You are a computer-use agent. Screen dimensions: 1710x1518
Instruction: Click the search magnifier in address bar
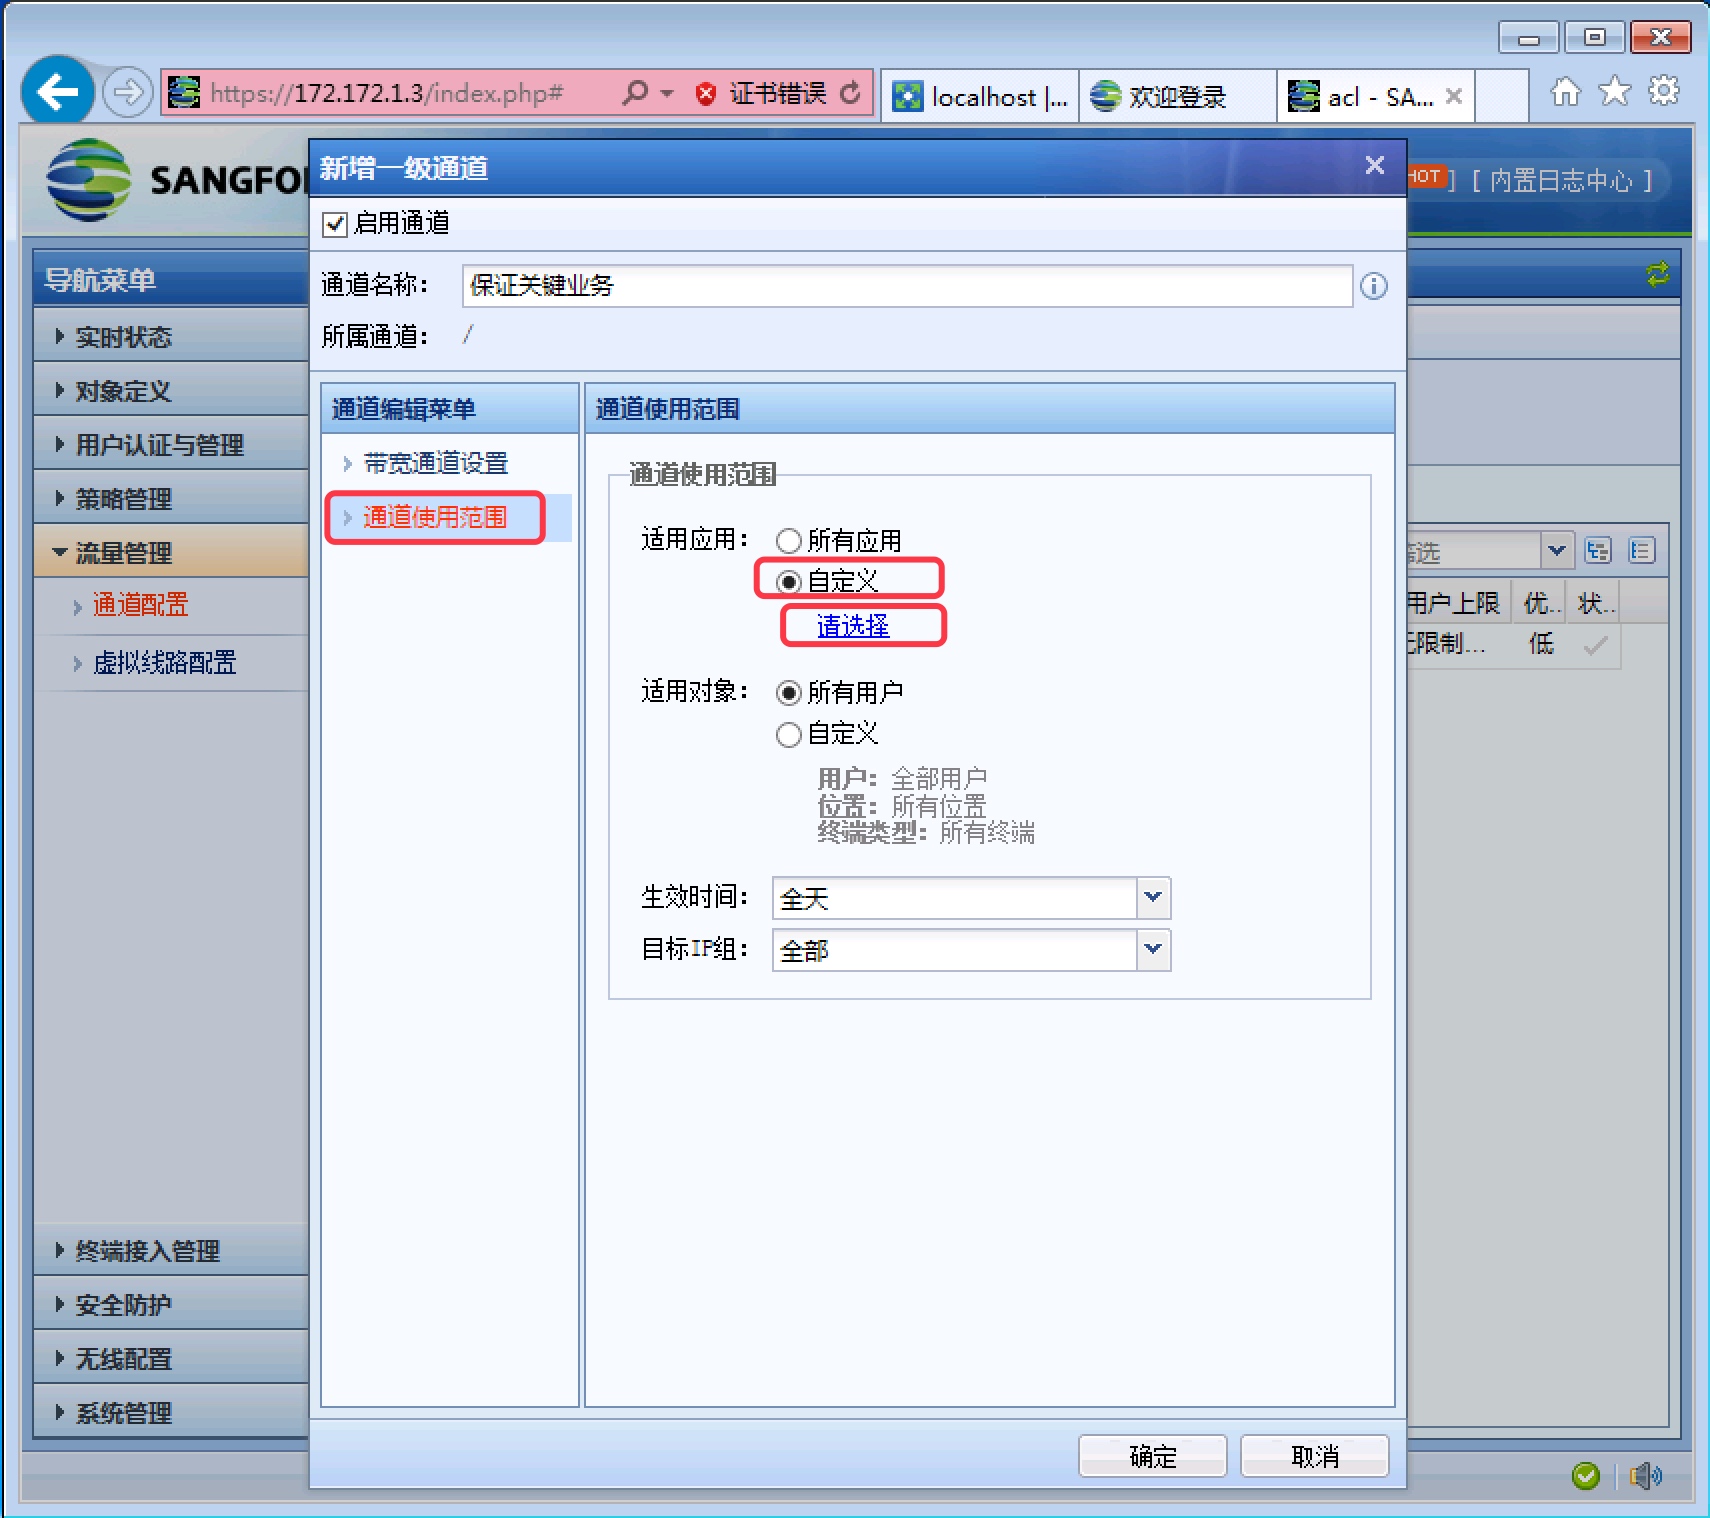[x=635, y=93]
